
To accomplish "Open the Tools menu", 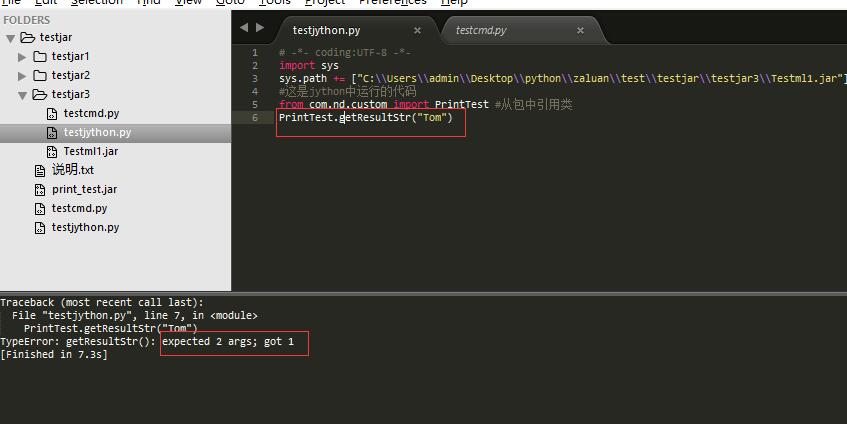I will pyautogui.click(x=274, y=2).
